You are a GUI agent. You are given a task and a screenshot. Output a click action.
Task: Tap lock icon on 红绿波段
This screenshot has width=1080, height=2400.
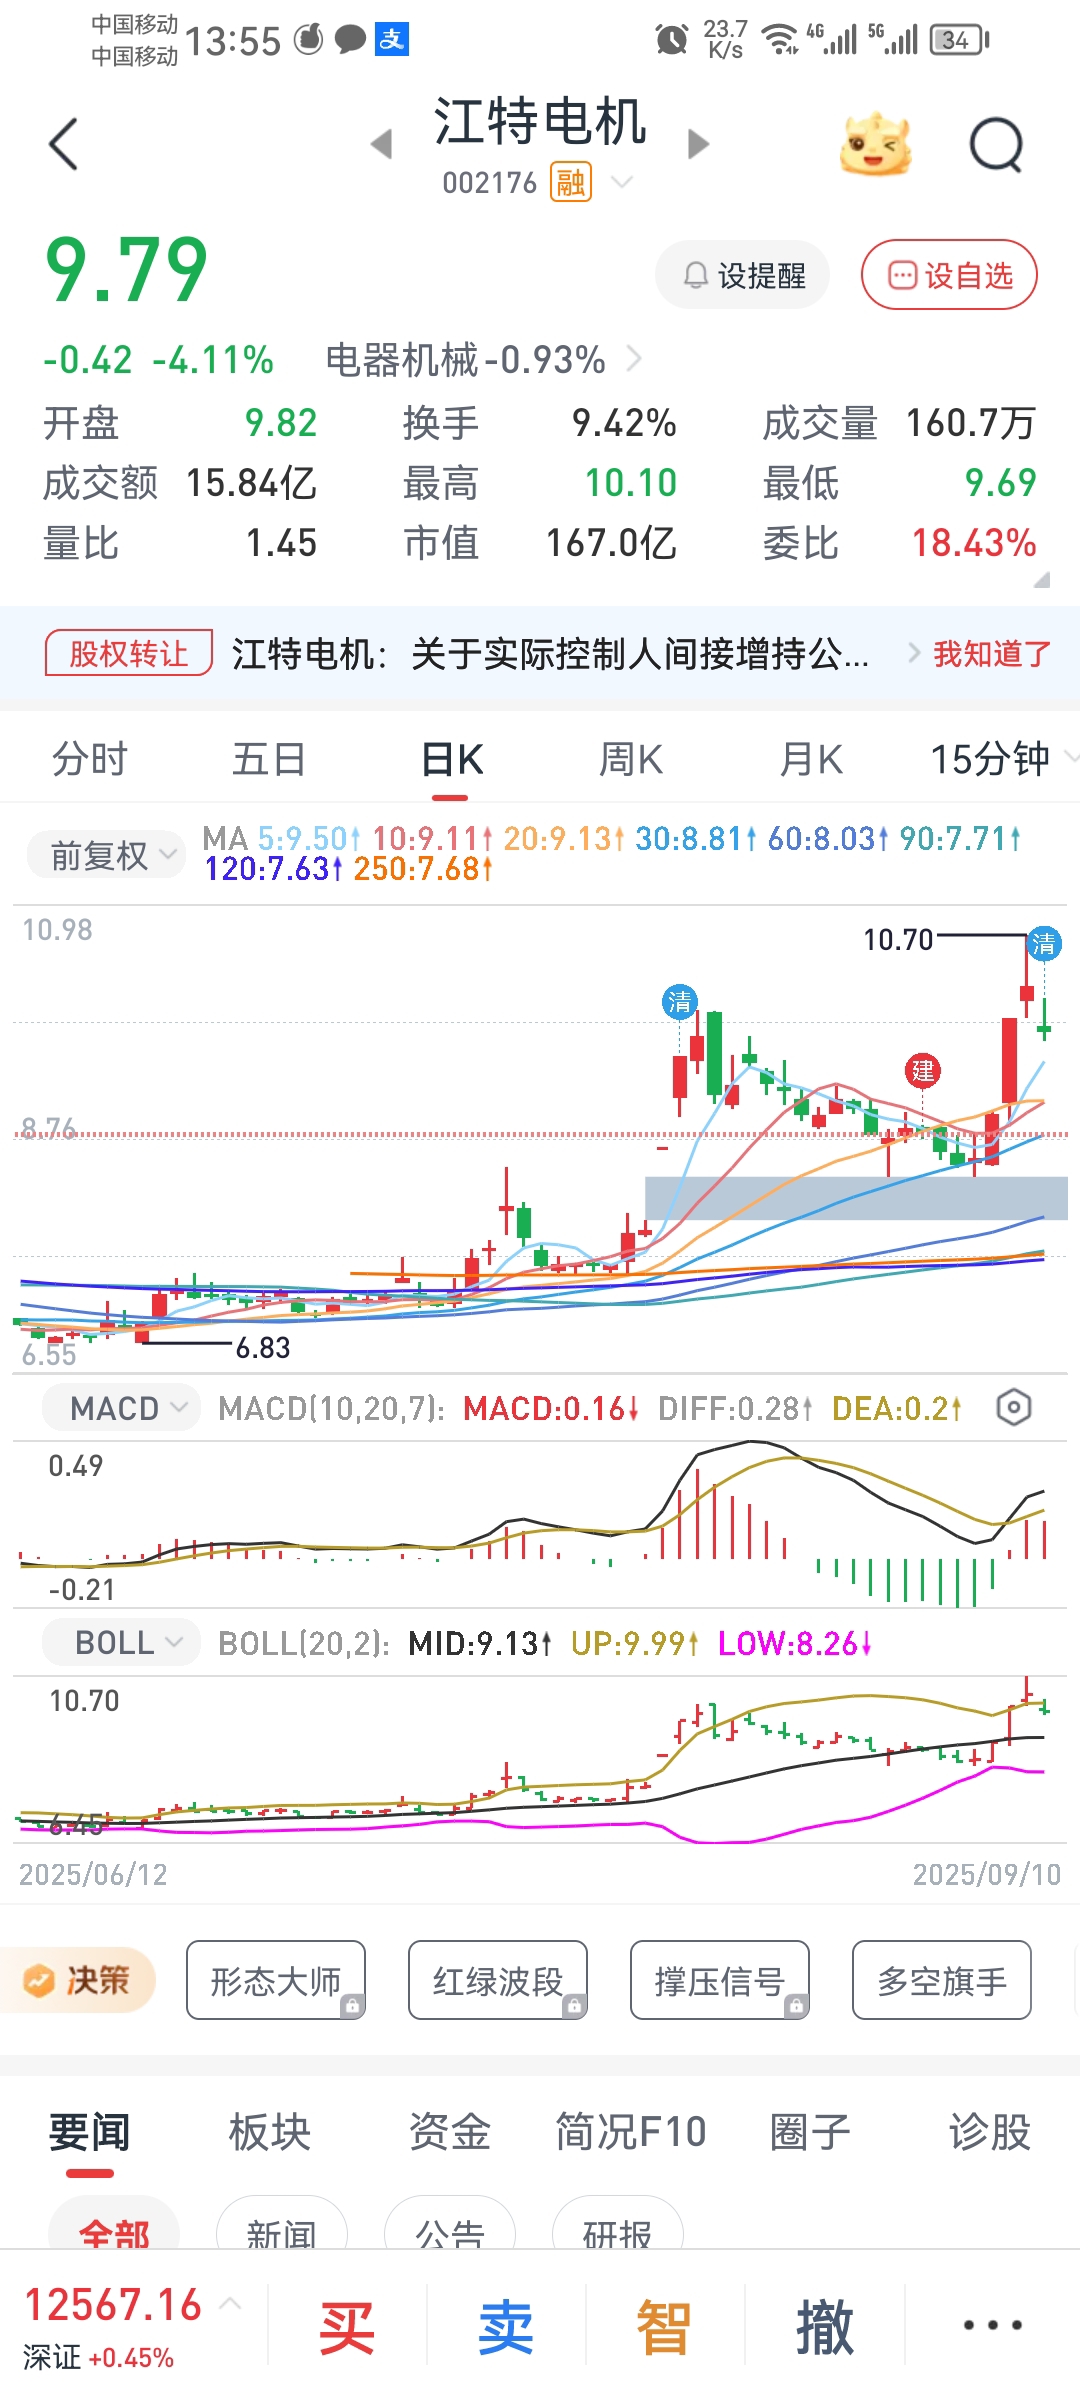coord(573,2005)
